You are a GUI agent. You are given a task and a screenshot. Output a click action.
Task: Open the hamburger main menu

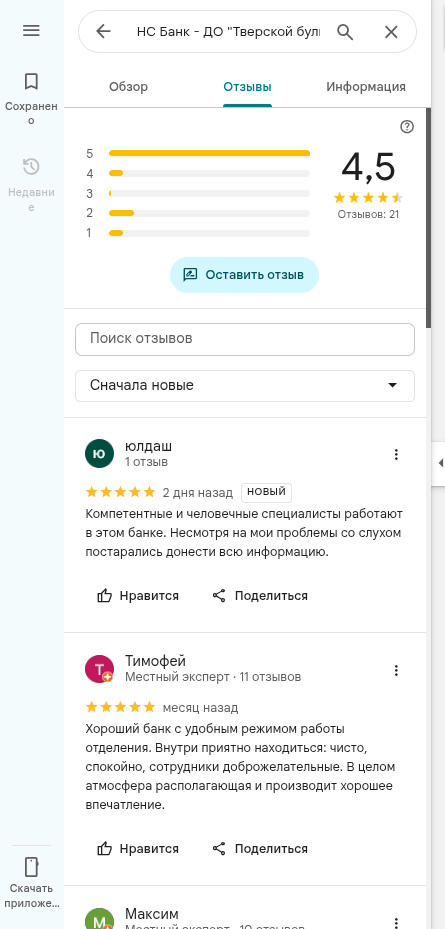[x=31, y=31]
